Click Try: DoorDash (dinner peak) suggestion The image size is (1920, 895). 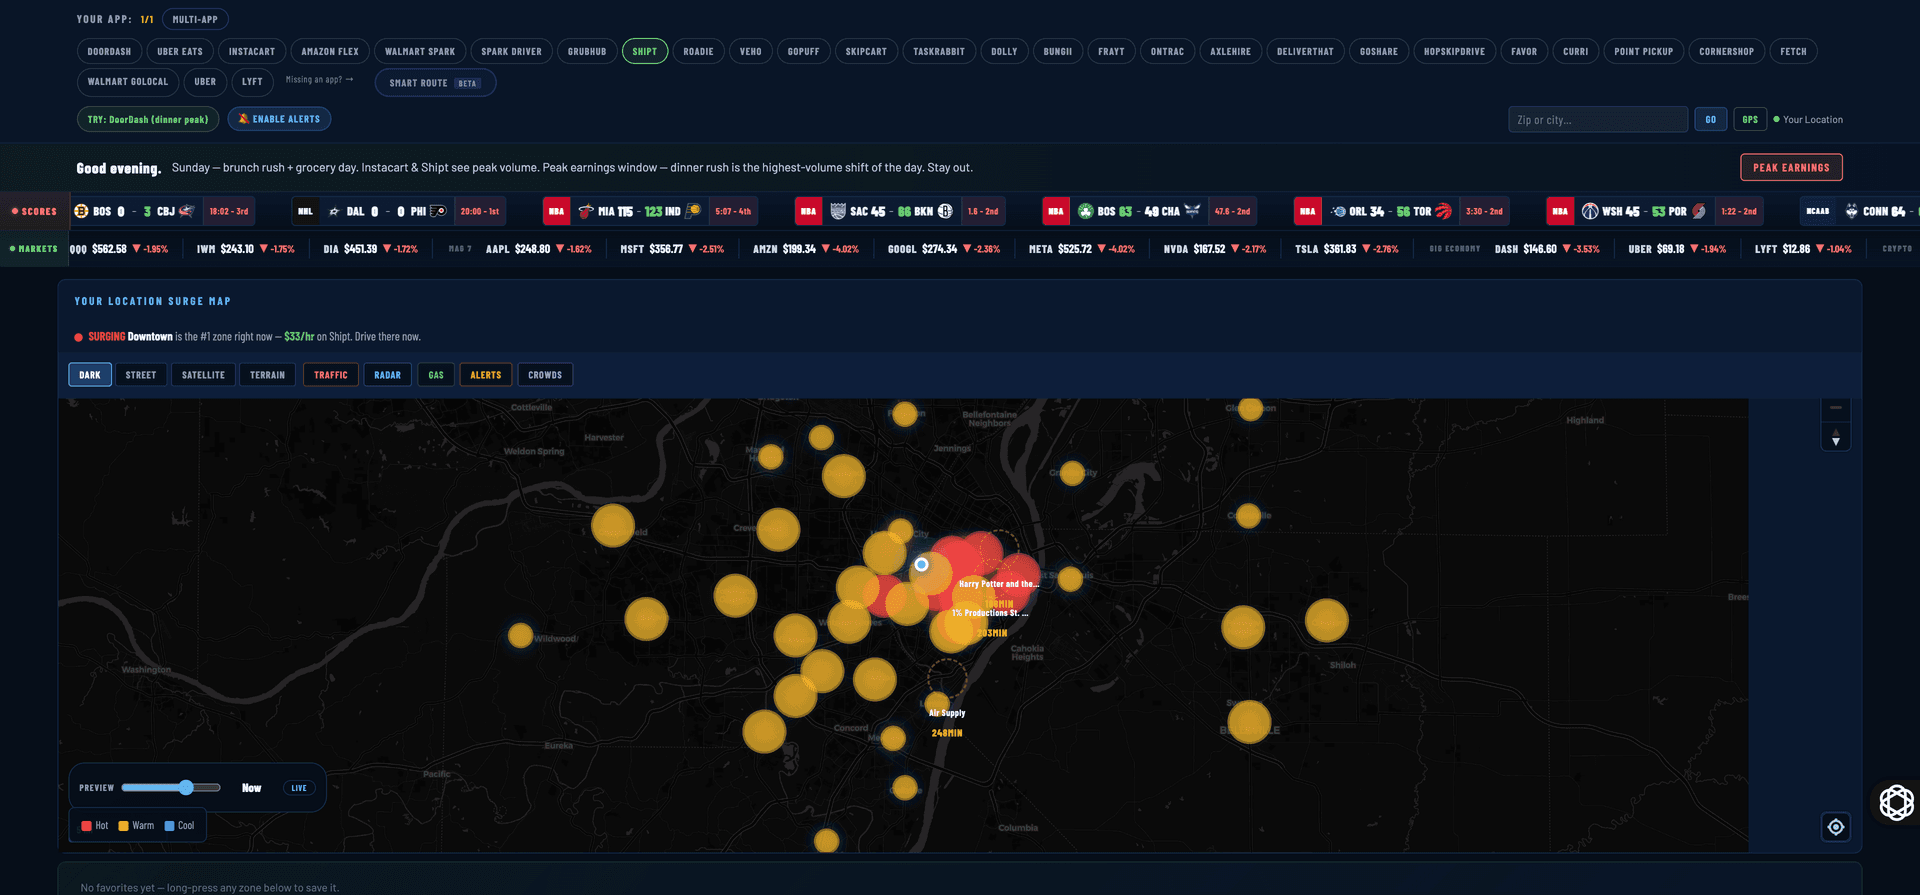coord(148,119)
